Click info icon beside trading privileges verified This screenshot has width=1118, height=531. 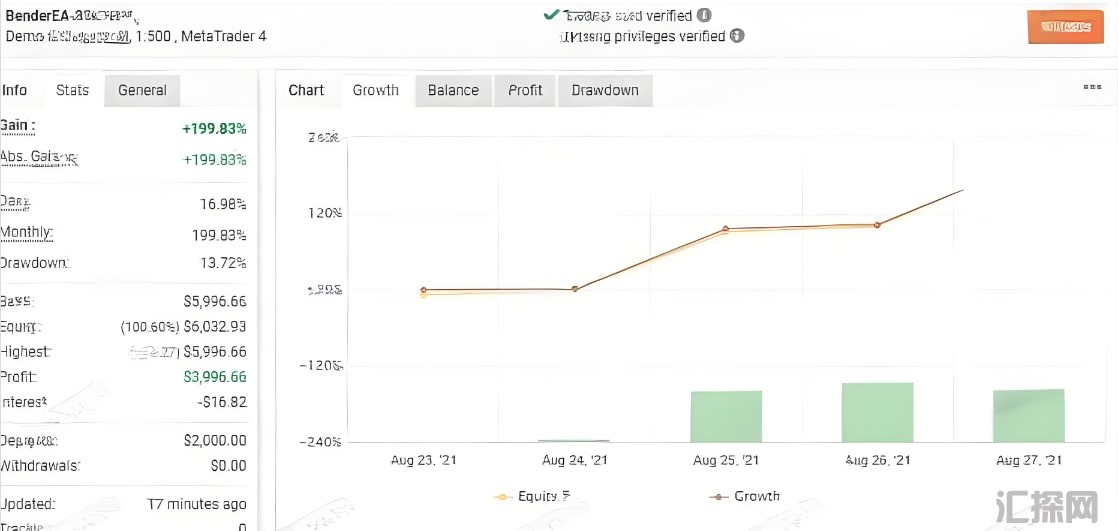point(737,36)
